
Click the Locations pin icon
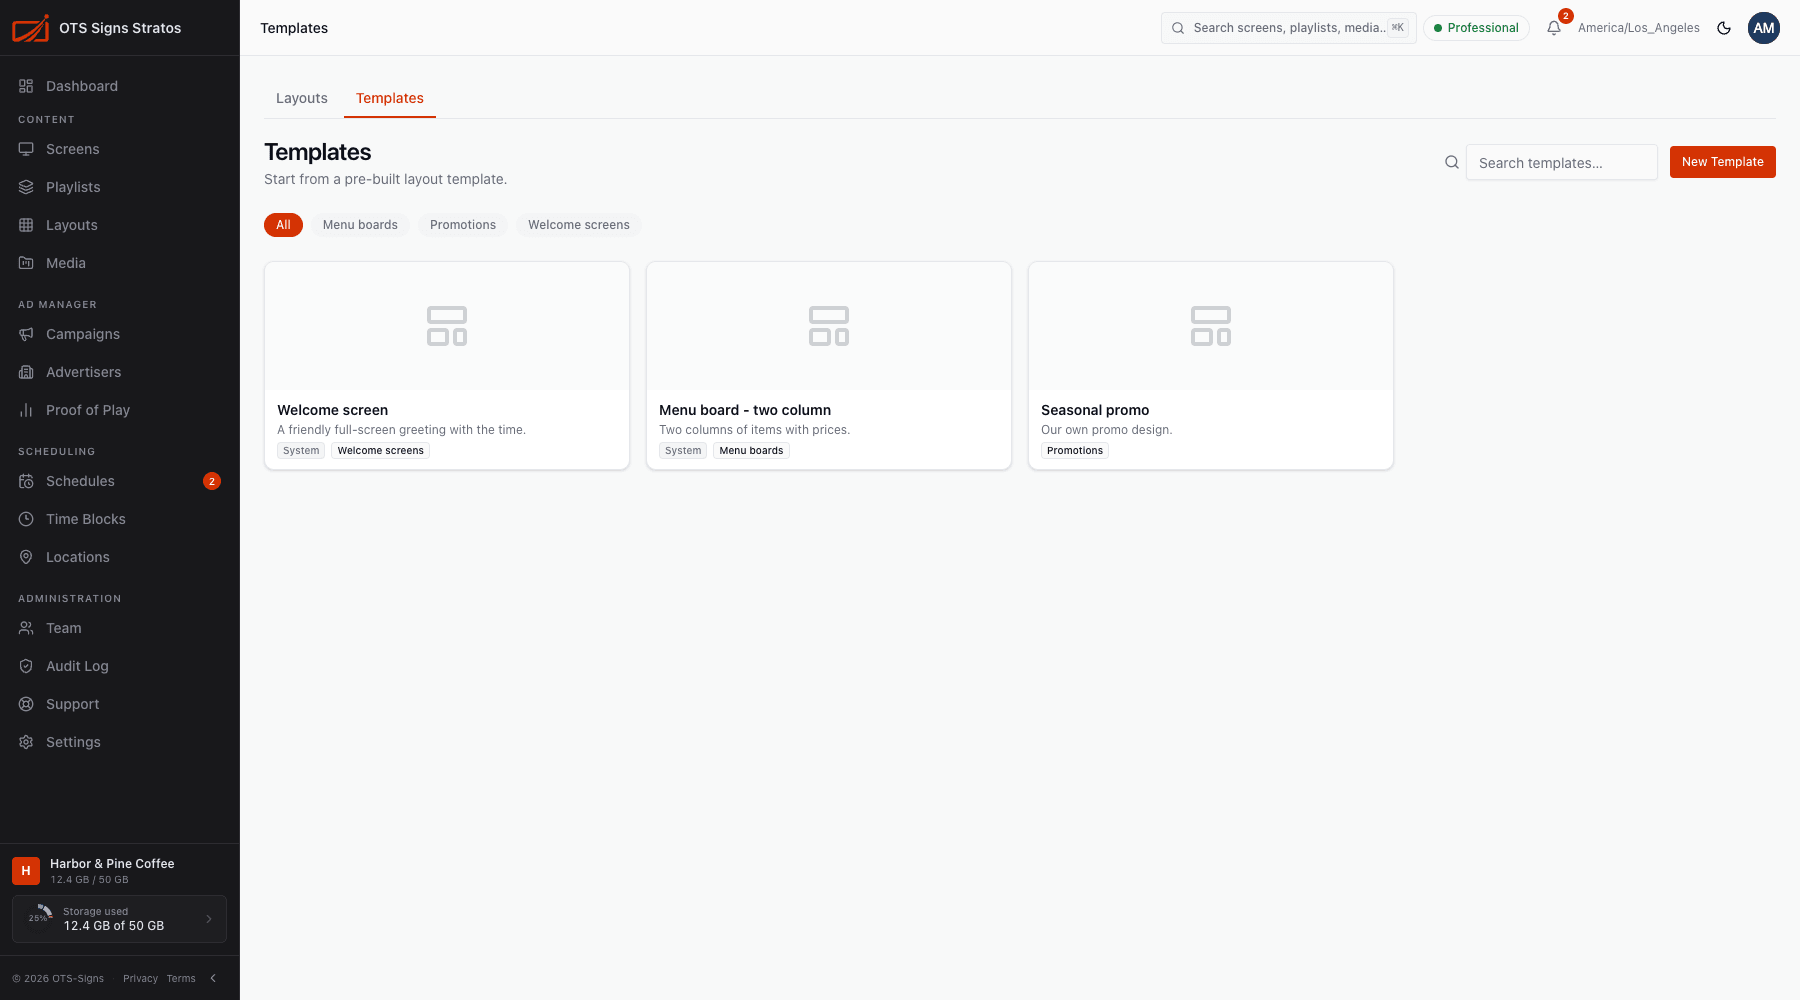(x=26, y=557)
